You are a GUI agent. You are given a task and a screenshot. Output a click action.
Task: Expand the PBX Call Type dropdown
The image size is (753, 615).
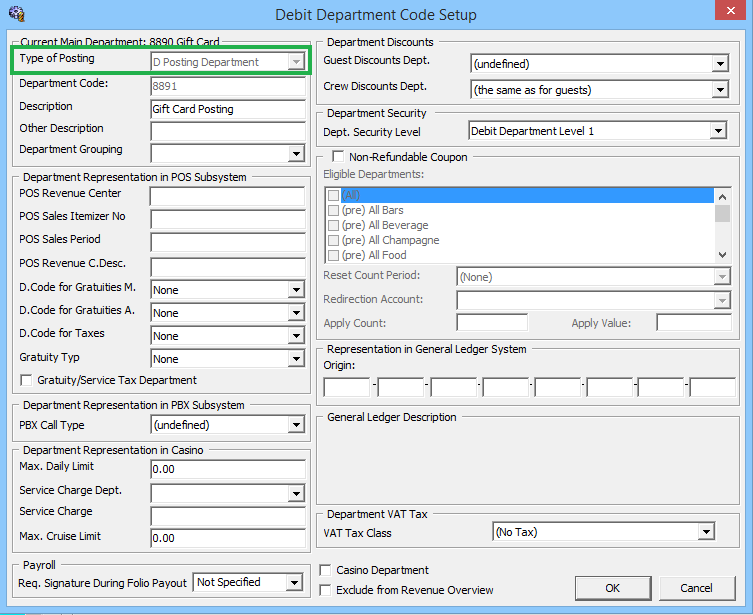(296, 424)
